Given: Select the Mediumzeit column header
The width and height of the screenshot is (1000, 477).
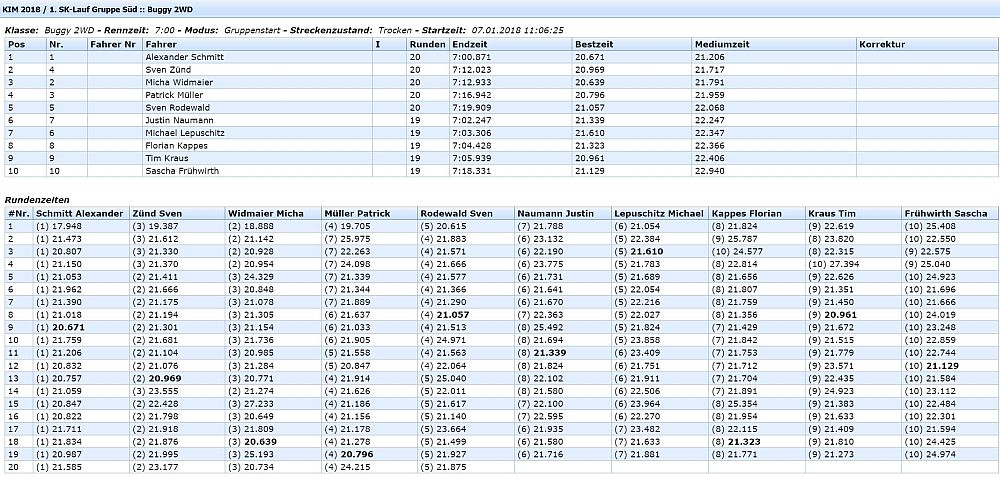Looking at the screenshot, I should [x=719, y=45].
